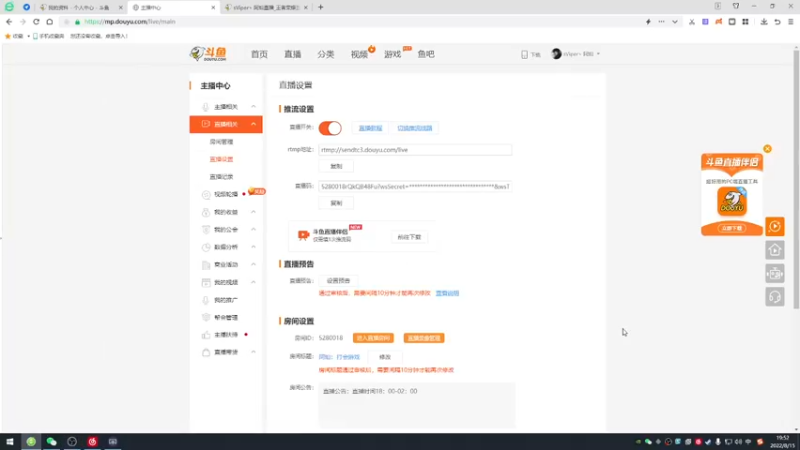Click the undo closed-tab arrow icon
800x450 pixels.
click(x=777, y=22)
